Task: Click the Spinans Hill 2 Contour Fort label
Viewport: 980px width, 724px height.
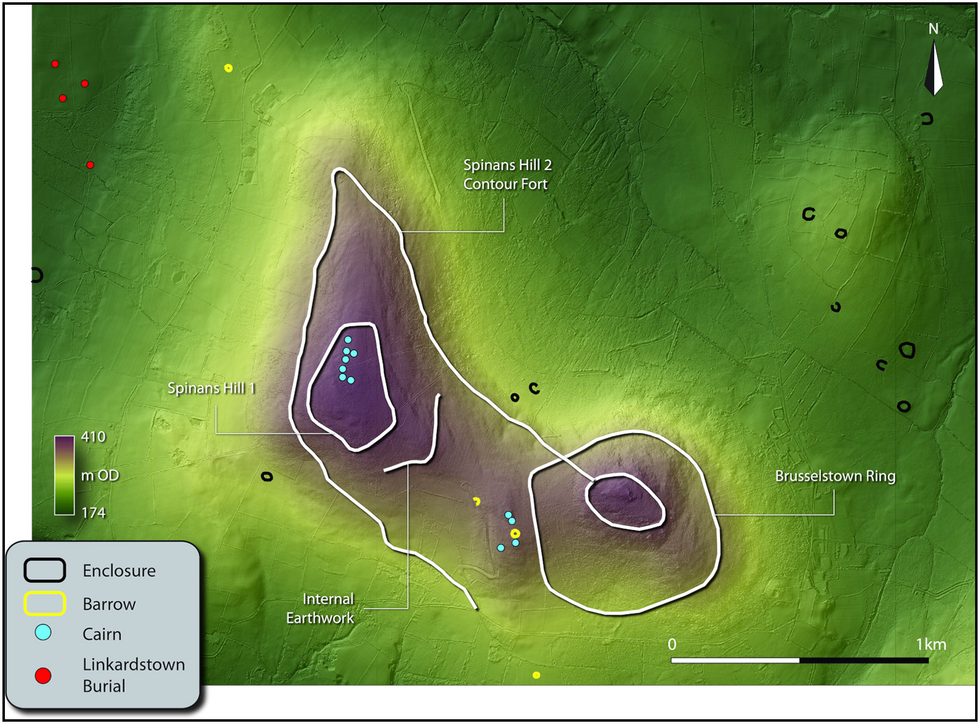Action: pyautogui.click(x=505, y=175)
